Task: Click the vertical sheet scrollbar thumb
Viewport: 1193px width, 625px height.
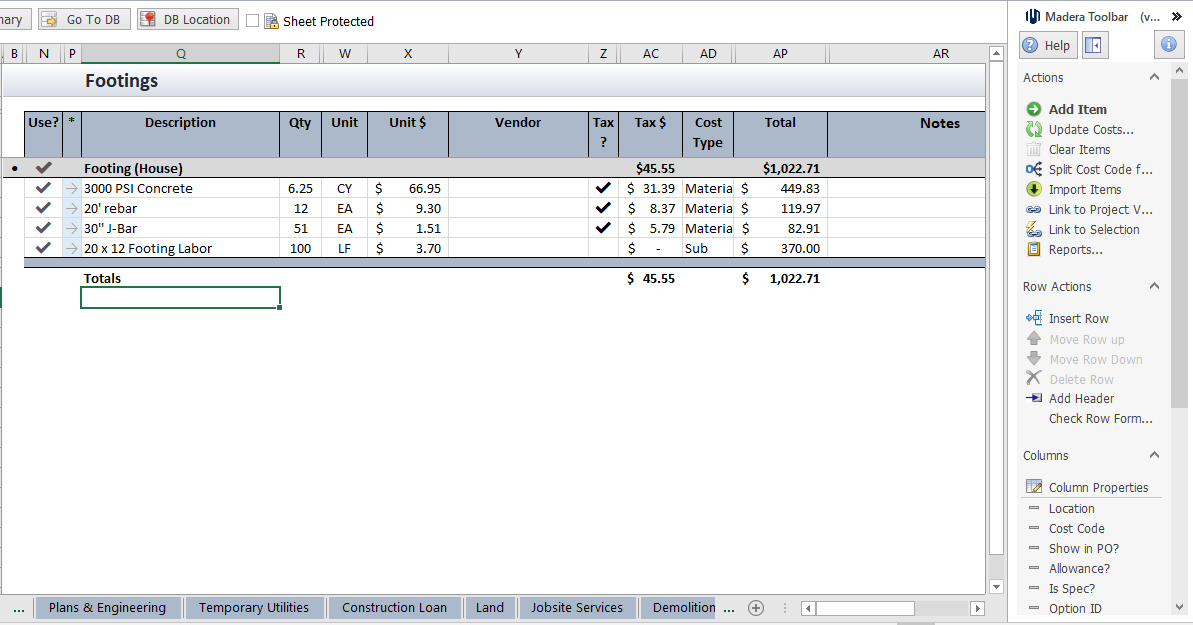Action: pyautogui.click(x=996, y=308)
